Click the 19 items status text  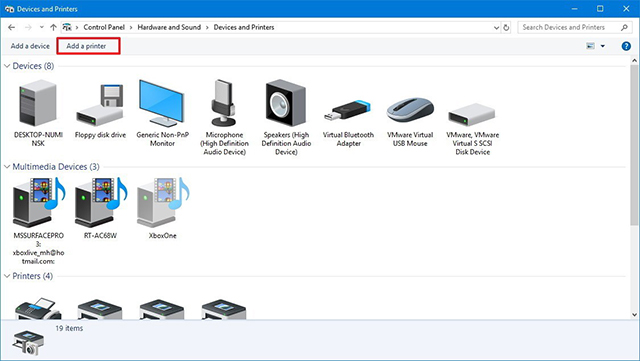click(69, 328)
